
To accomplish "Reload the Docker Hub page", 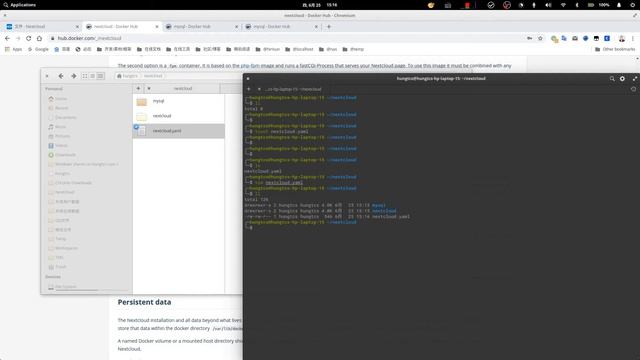I will 29,38.
